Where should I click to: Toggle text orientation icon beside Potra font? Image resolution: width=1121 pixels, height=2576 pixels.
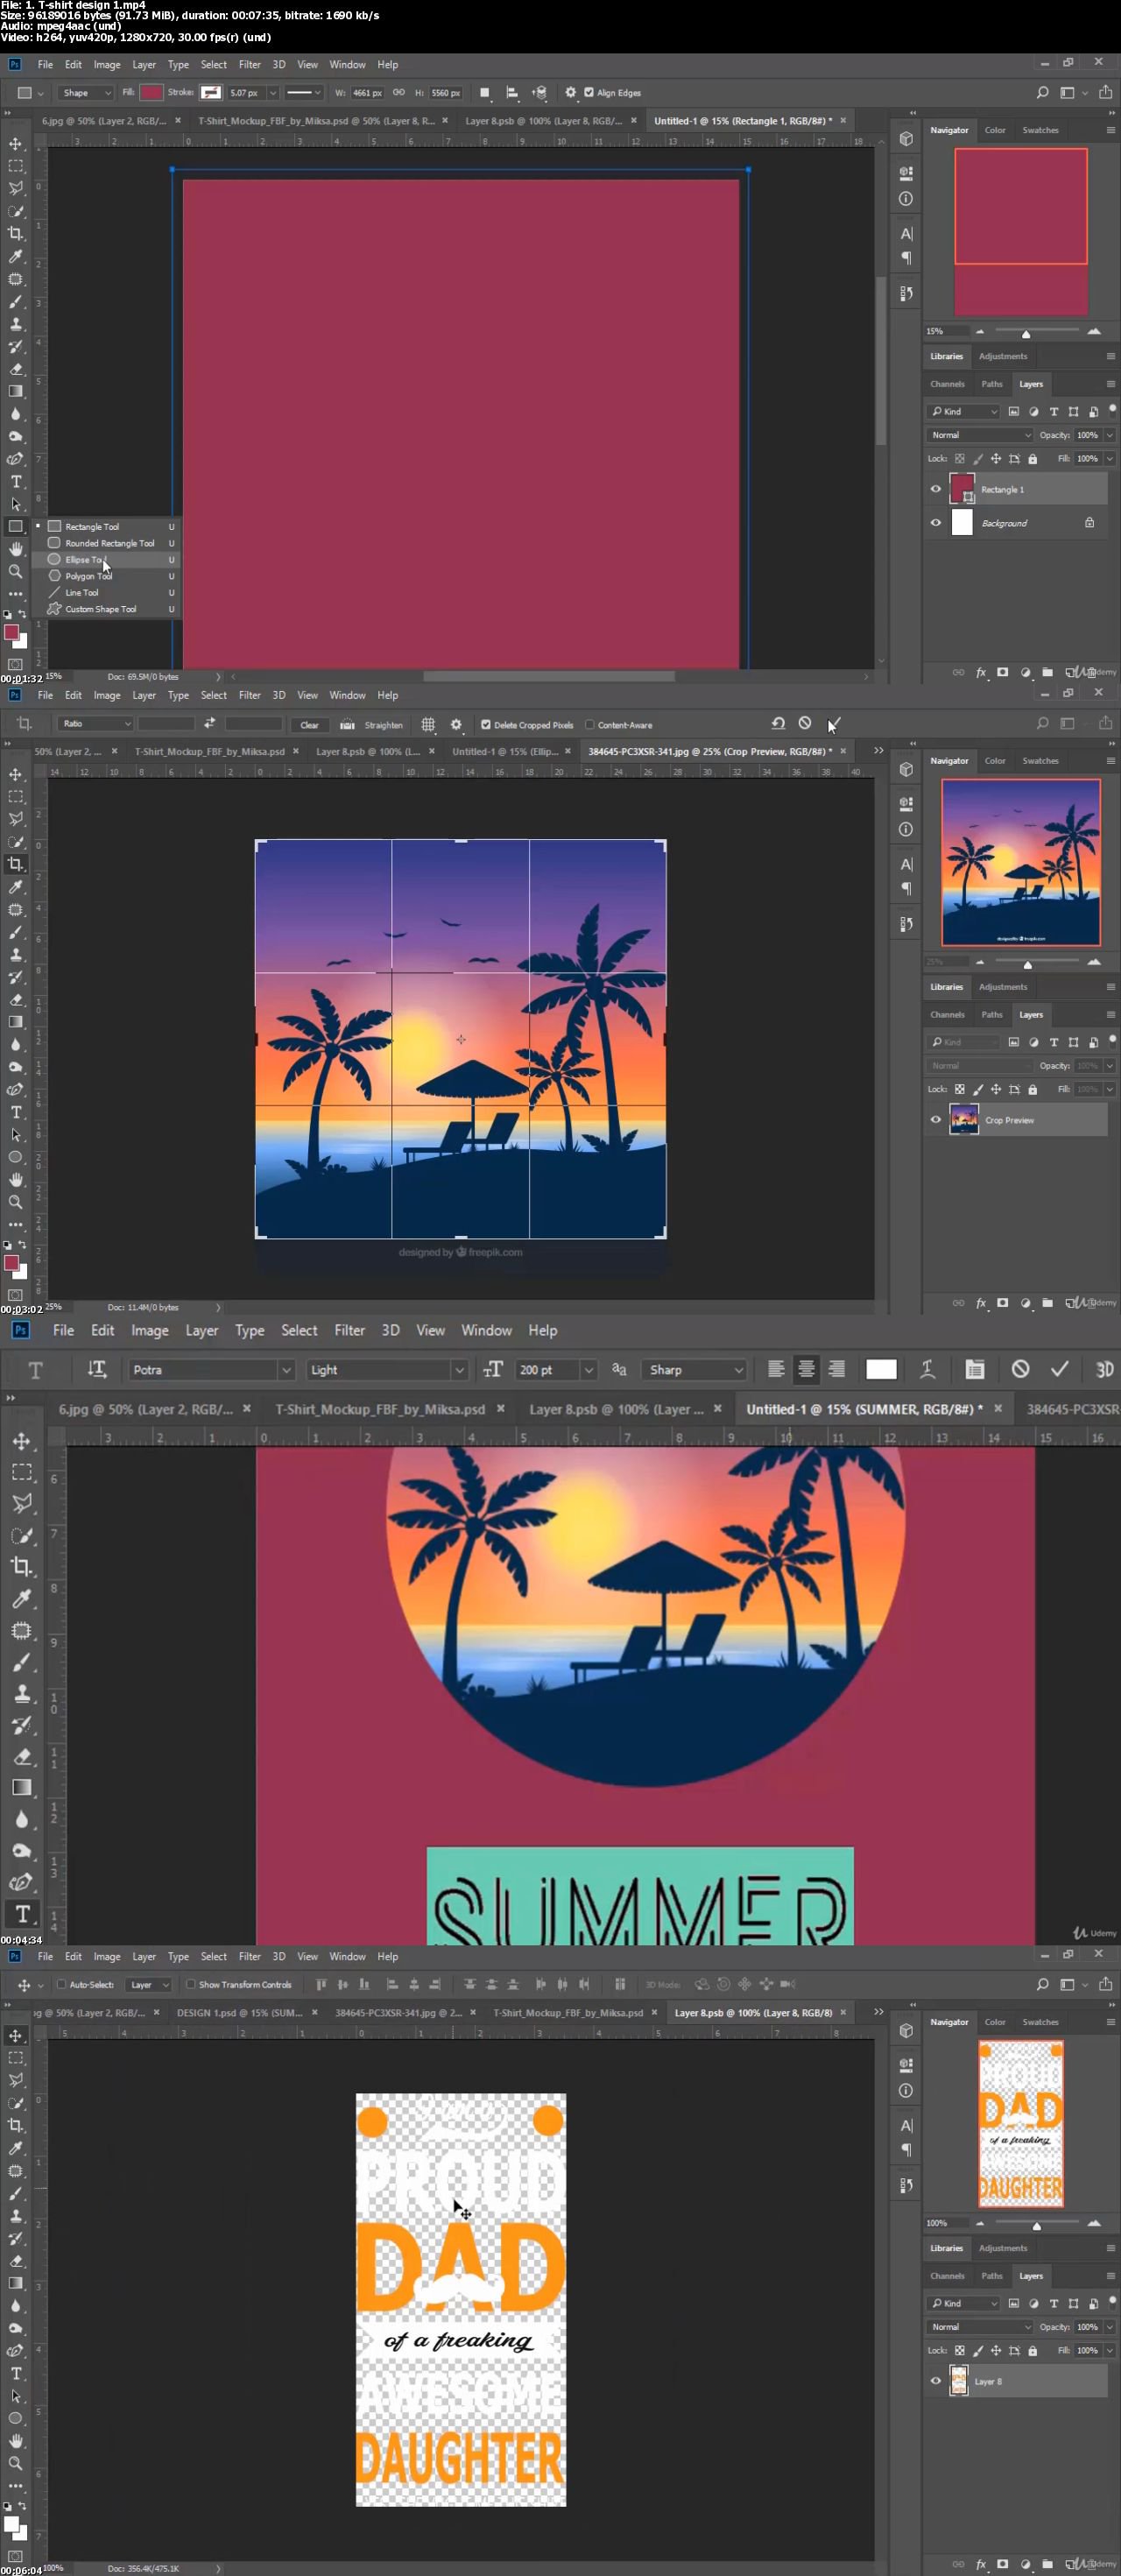coord(97,1369)
